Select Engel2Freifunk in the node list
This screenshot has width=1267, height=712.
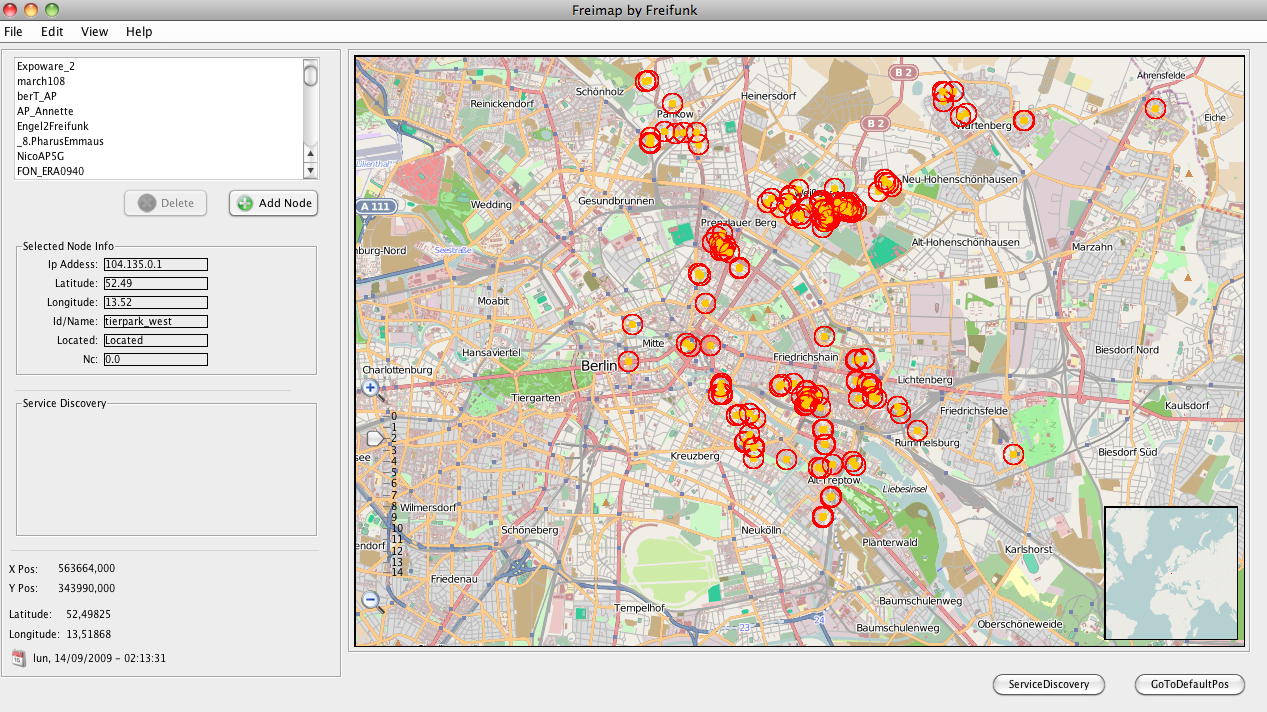point(52,126)
